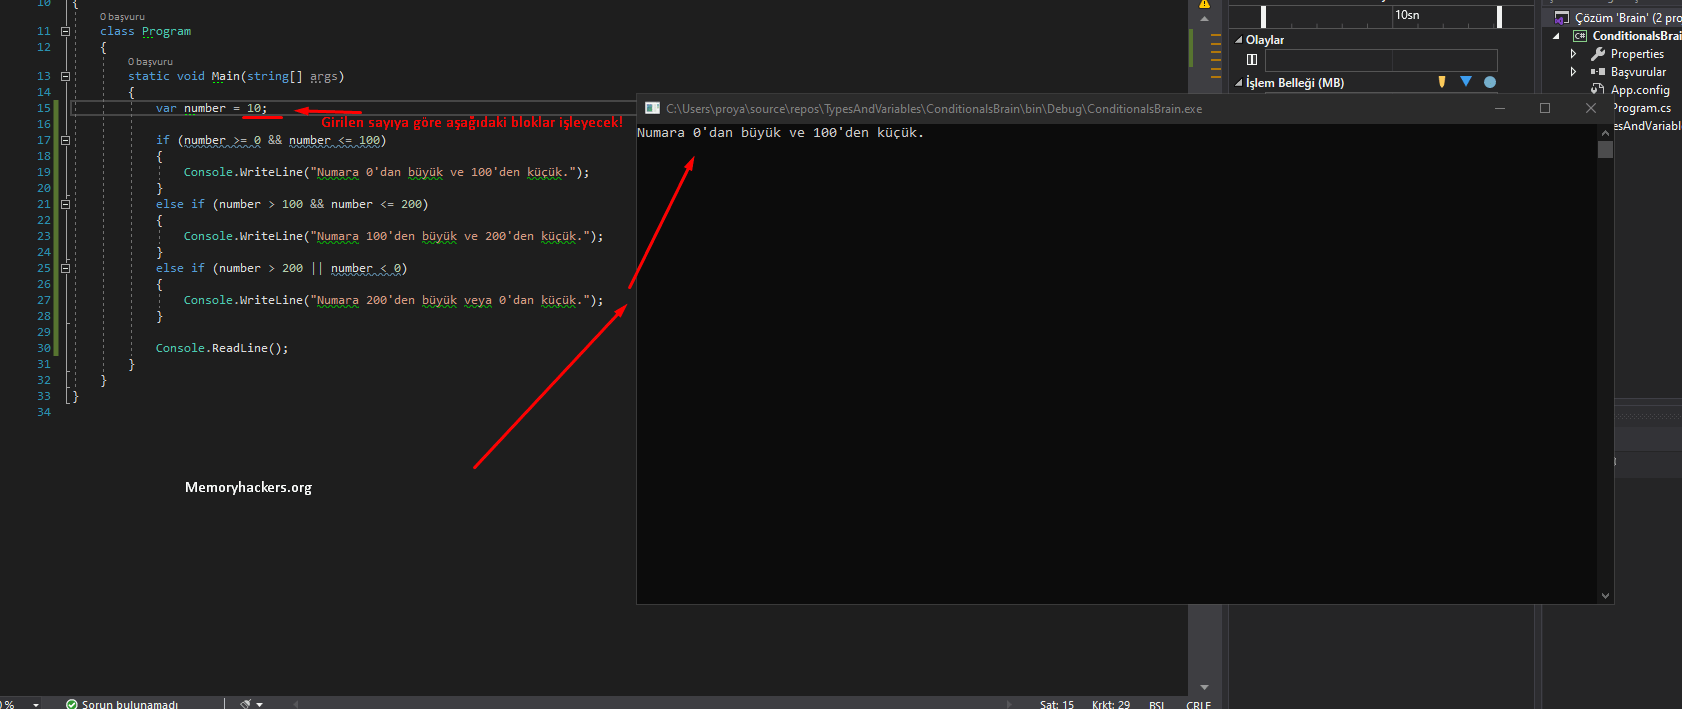Click the Sorun bulunamadı status text
1682x709 pixels.
click(x=130, y=704)
